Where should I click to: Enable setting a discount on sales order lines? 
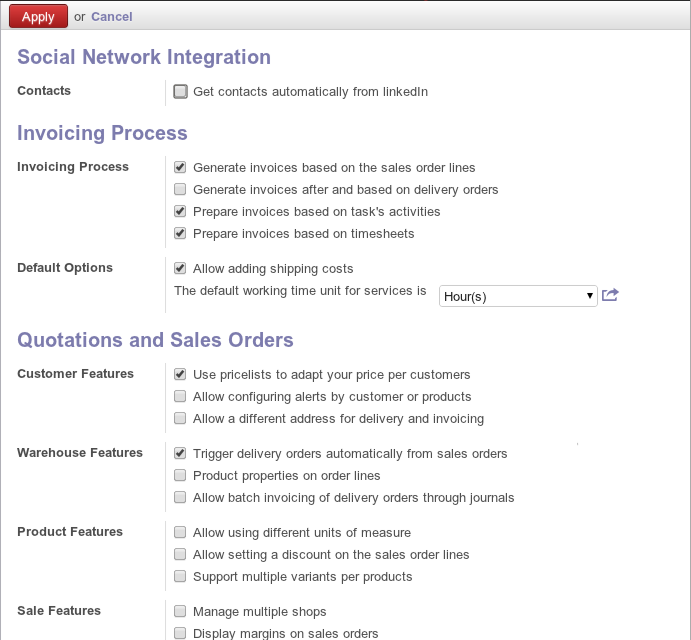[180, 555]
